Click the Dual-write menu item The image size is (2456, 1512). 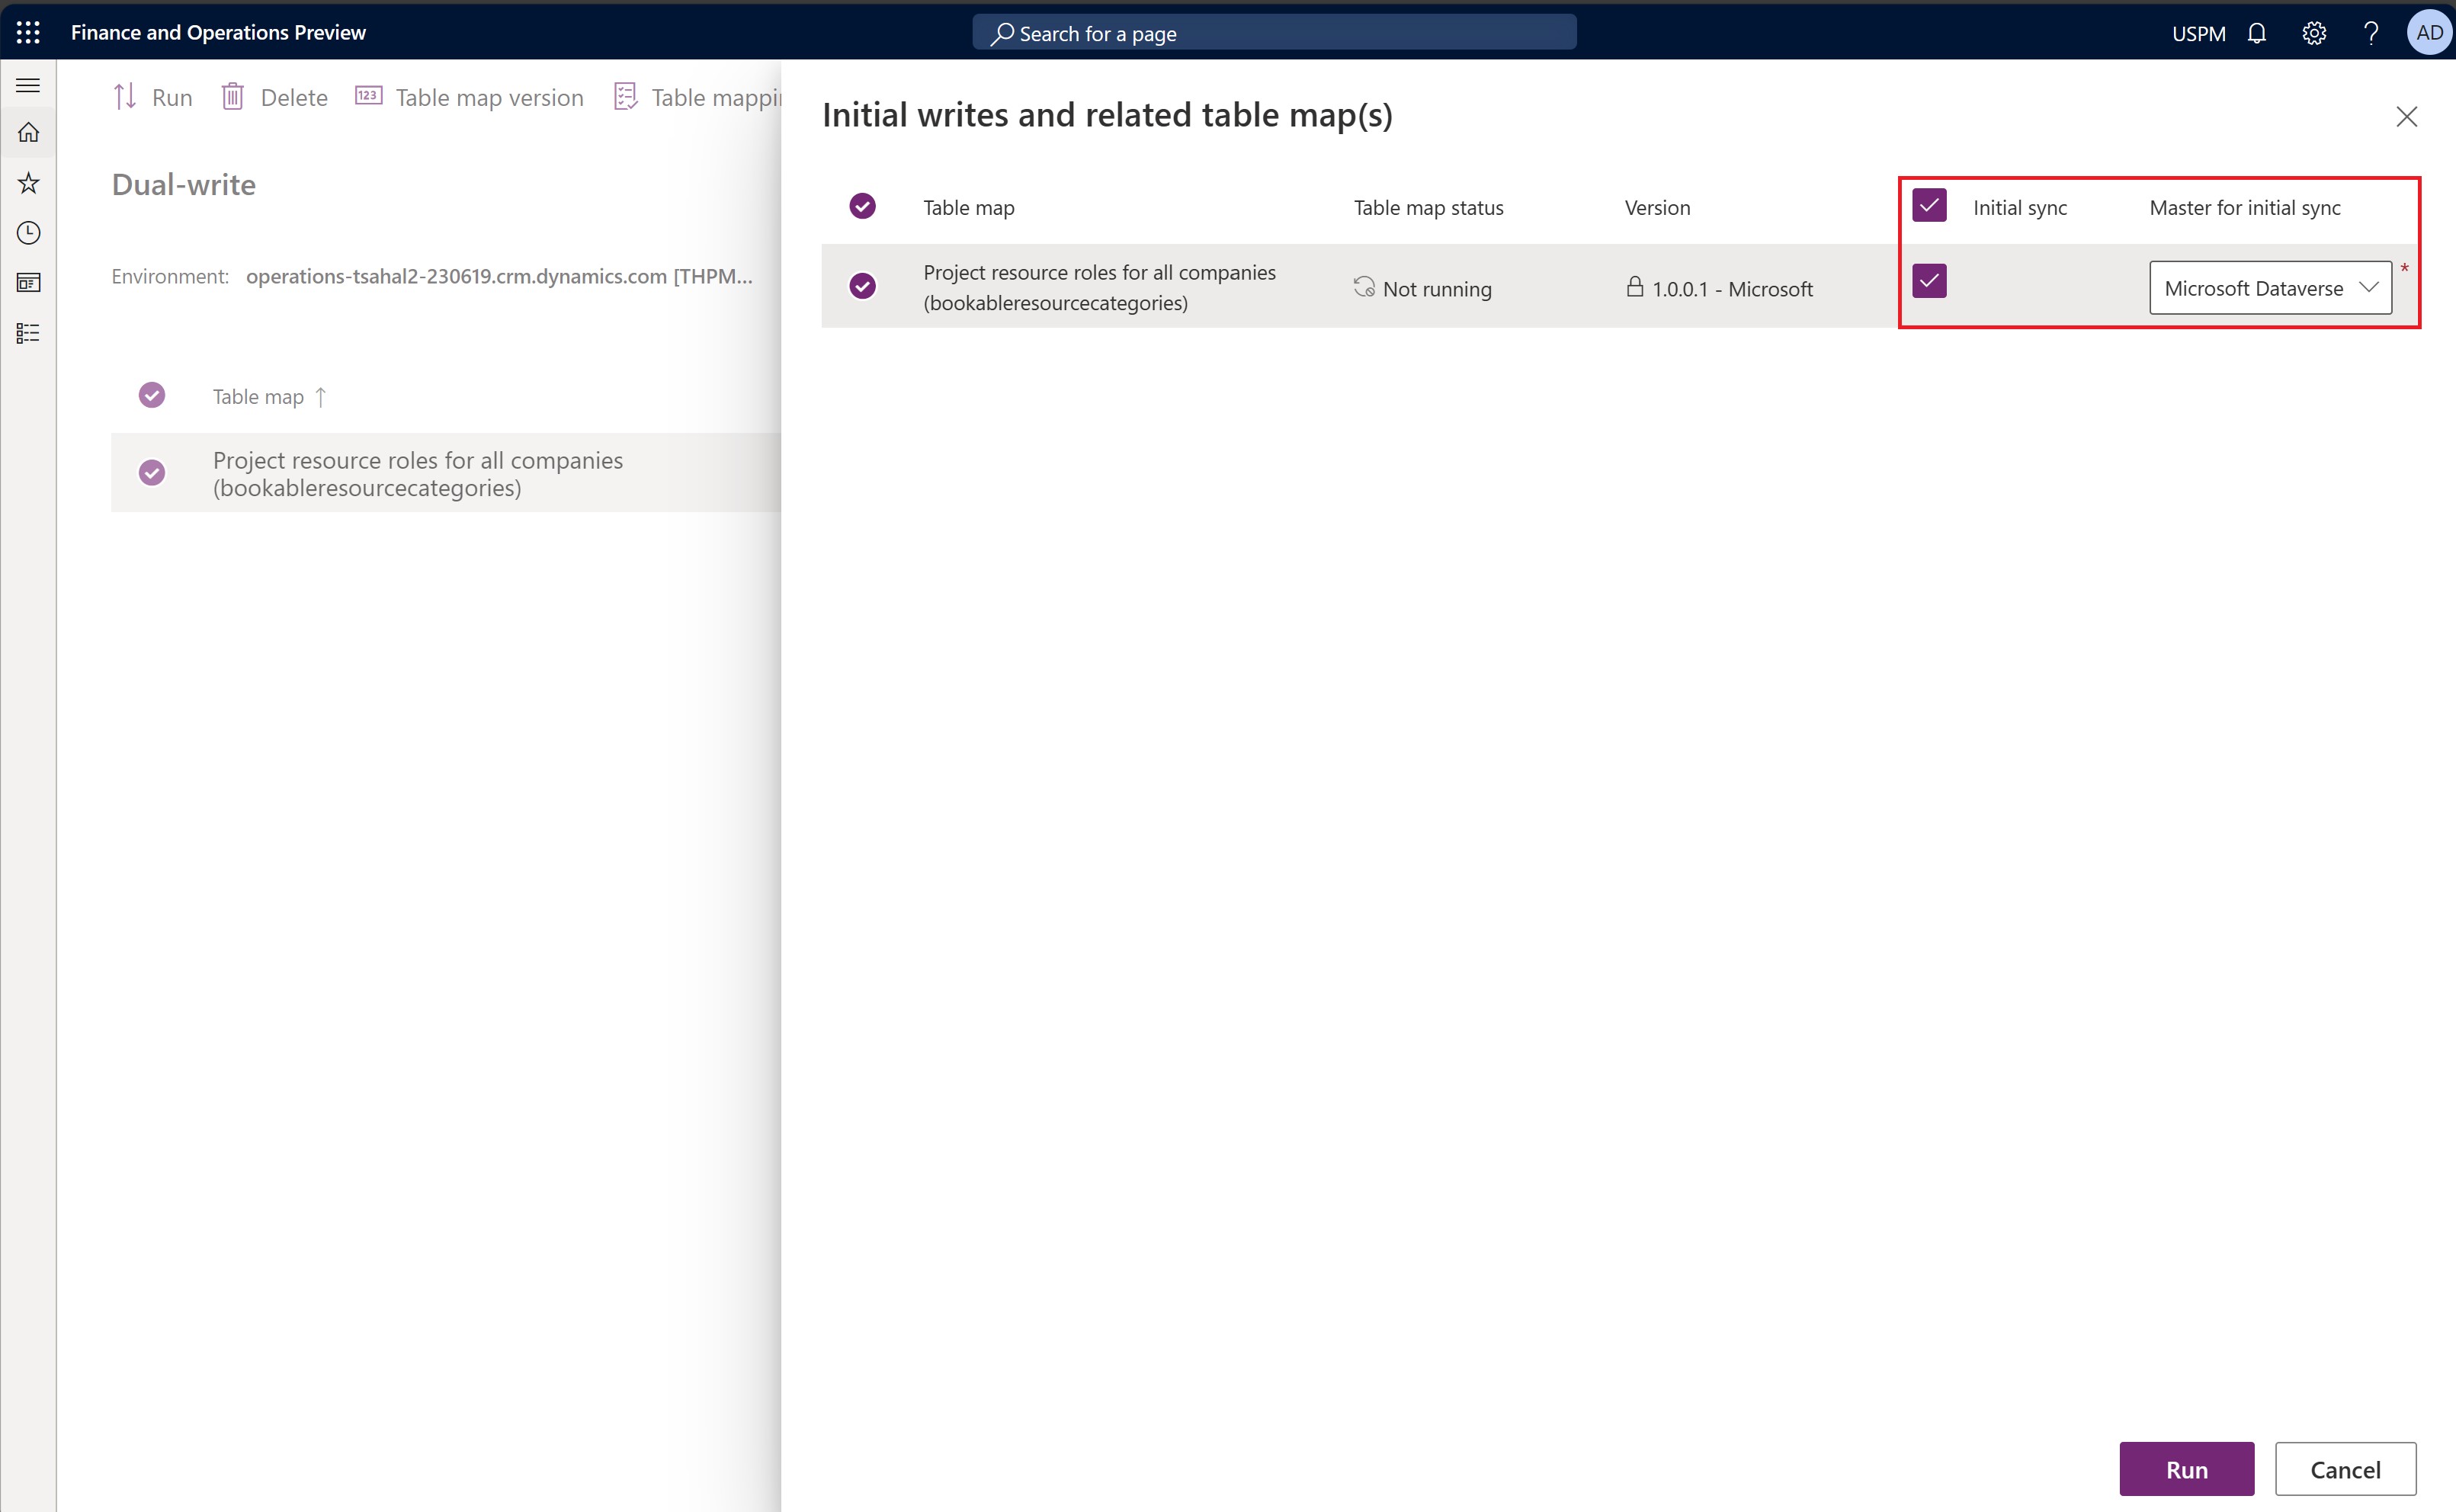click(182, 182)
